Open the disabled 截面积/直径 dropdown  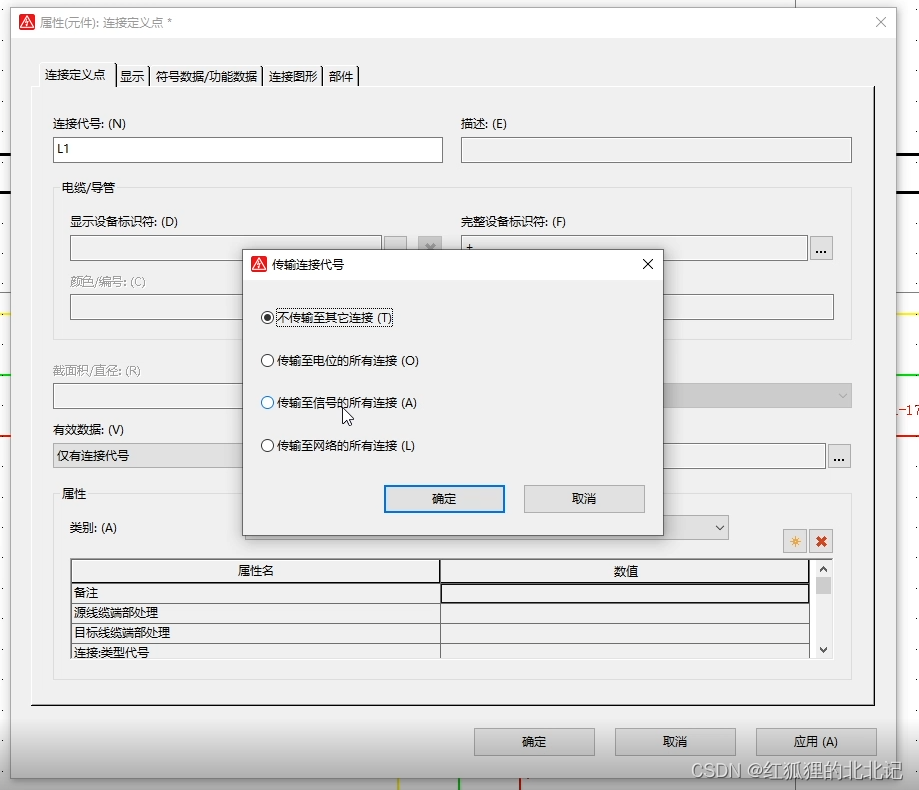click(x=840, y=395)
